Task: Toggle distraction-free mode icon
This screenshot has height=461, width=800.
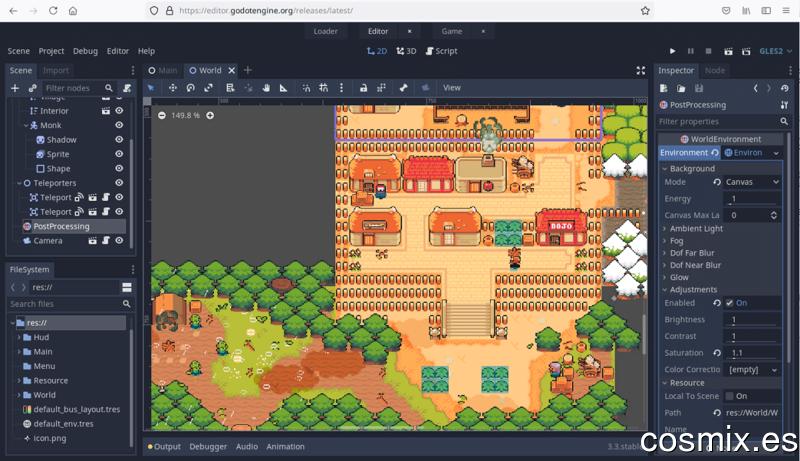Action: [641, 70]
